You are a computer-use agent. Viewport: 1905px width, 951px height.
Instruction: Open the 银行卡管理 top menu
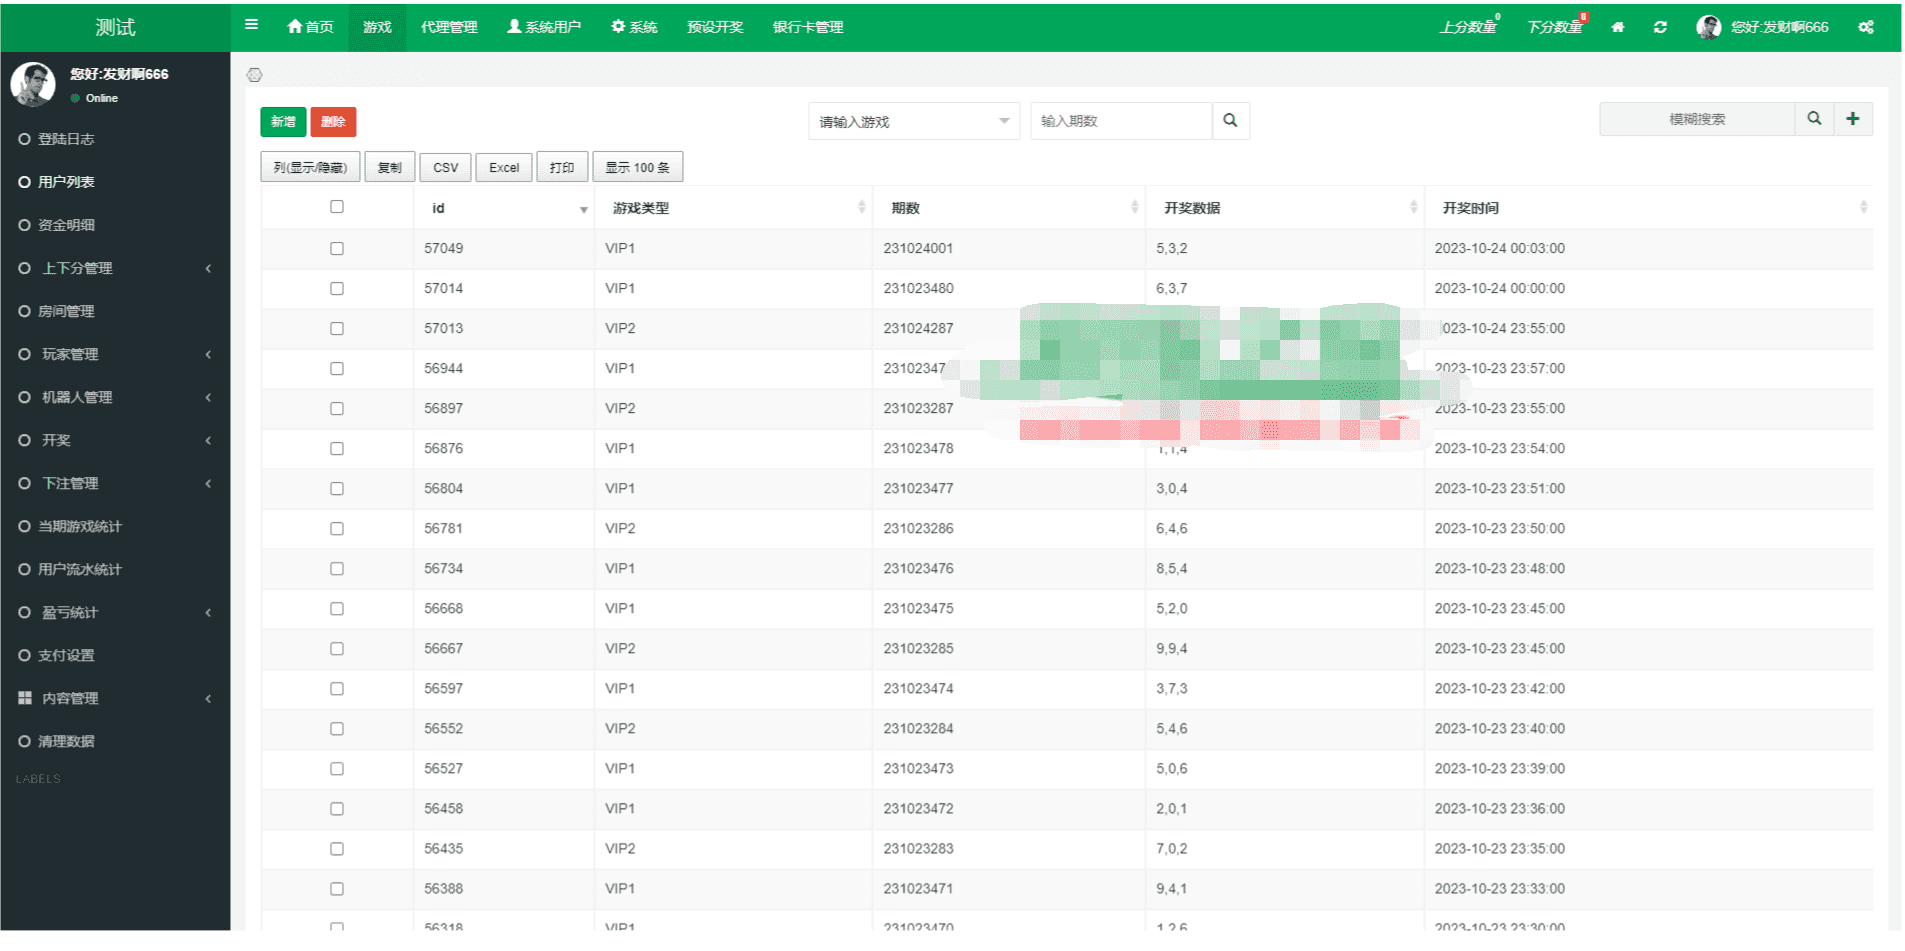(x=808, y=27)
